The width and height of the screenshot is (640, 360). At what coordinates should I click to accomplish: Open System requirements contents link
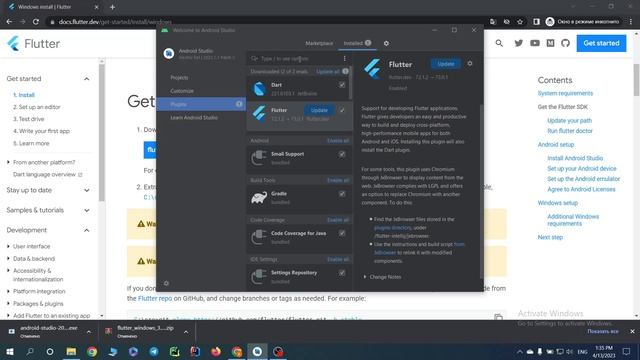point(565,93)
